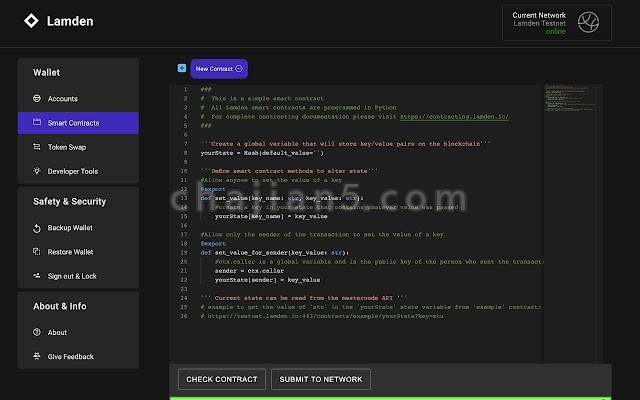Click the CHECK CONTRACT button
Viewport: 640px width, 400px height.
coord(222,379)
